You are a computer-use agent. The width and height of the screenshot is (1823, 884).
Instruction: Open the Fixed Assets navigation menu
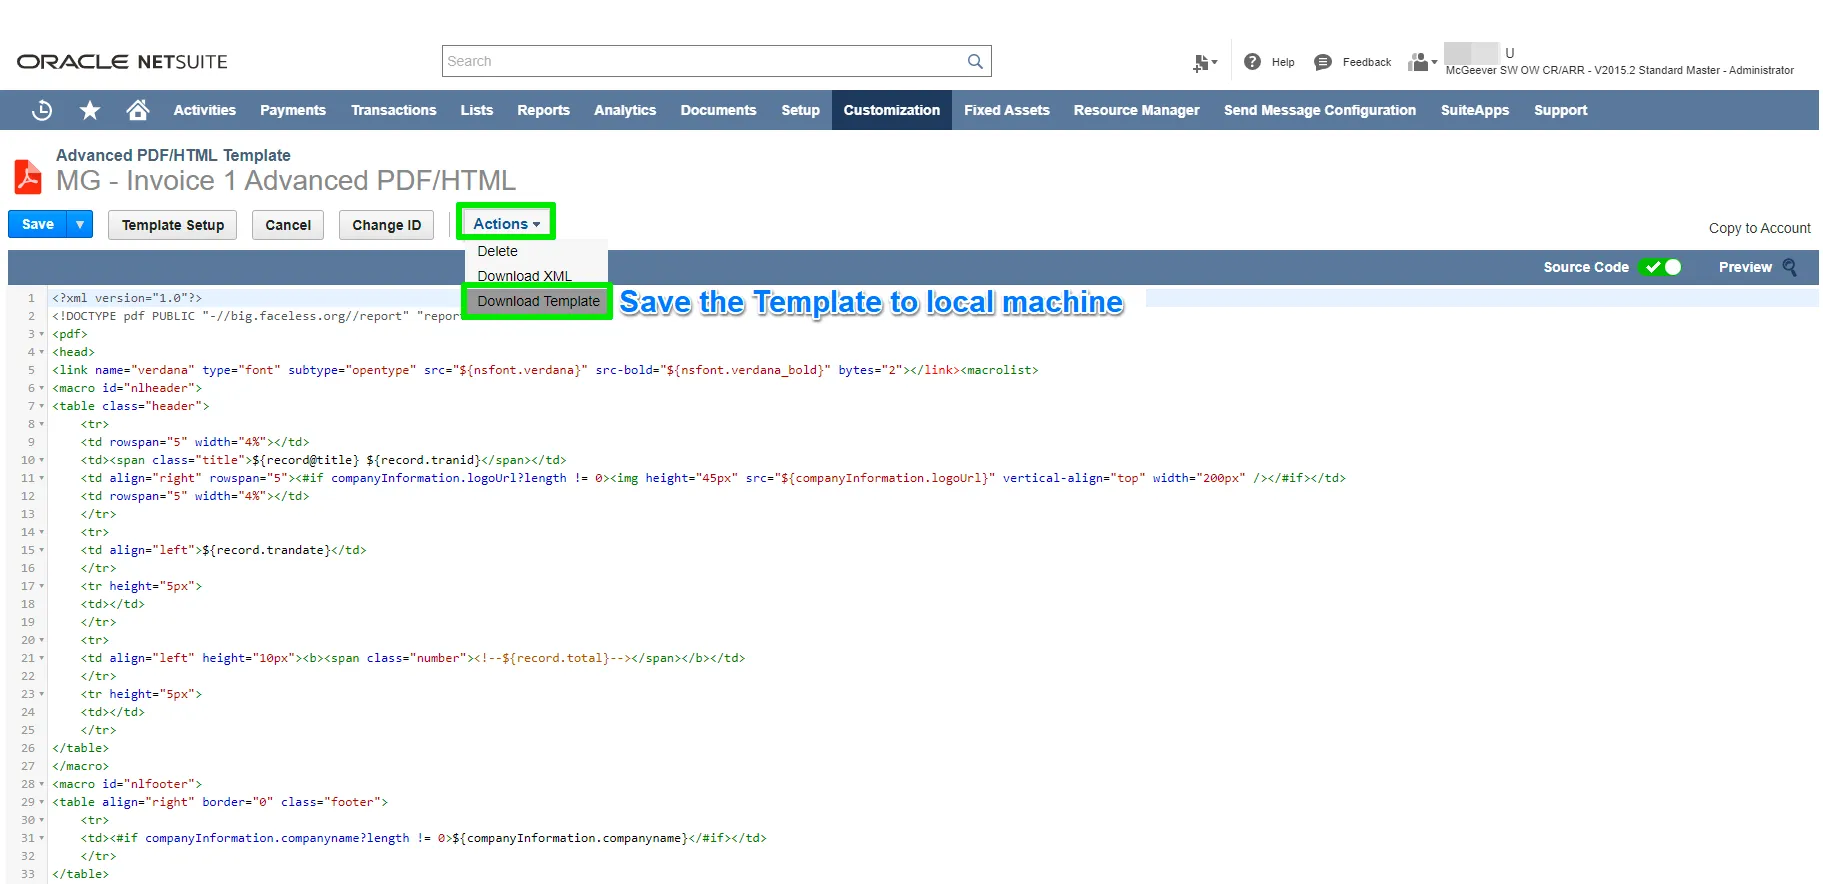(1007, 110)
